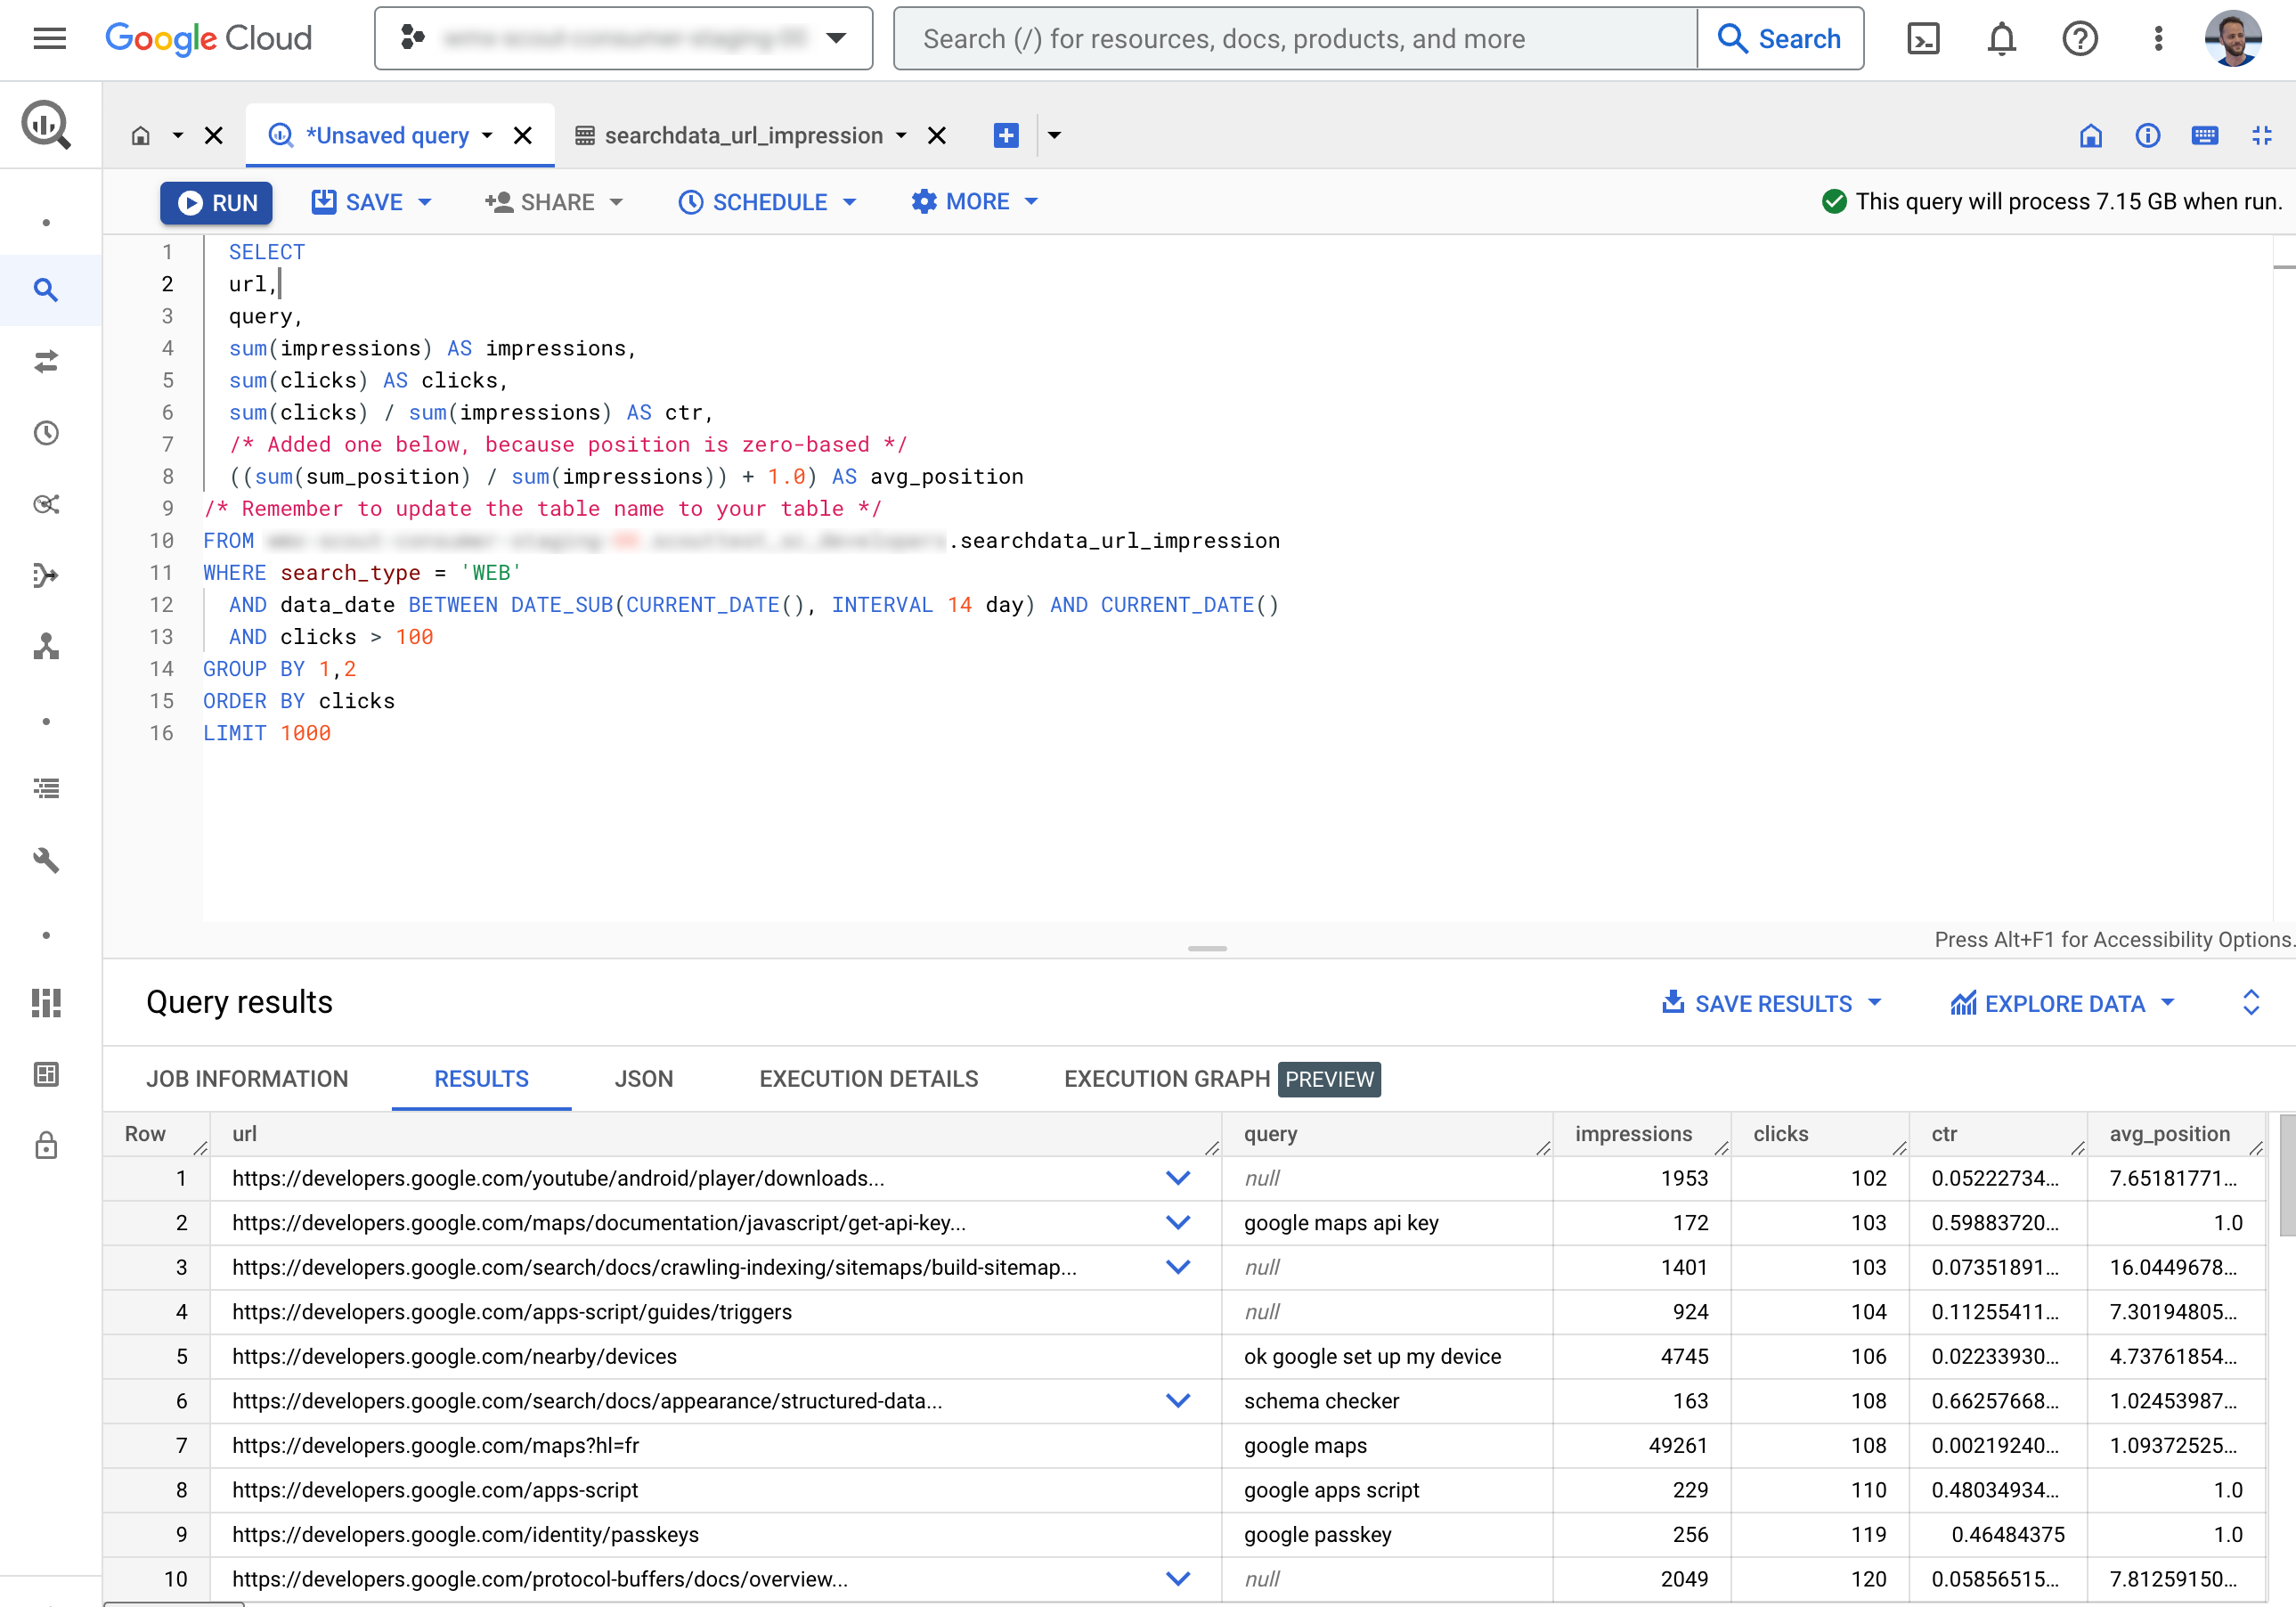
Task: Click the query history clock icon
Action: [x=45, y=433]
